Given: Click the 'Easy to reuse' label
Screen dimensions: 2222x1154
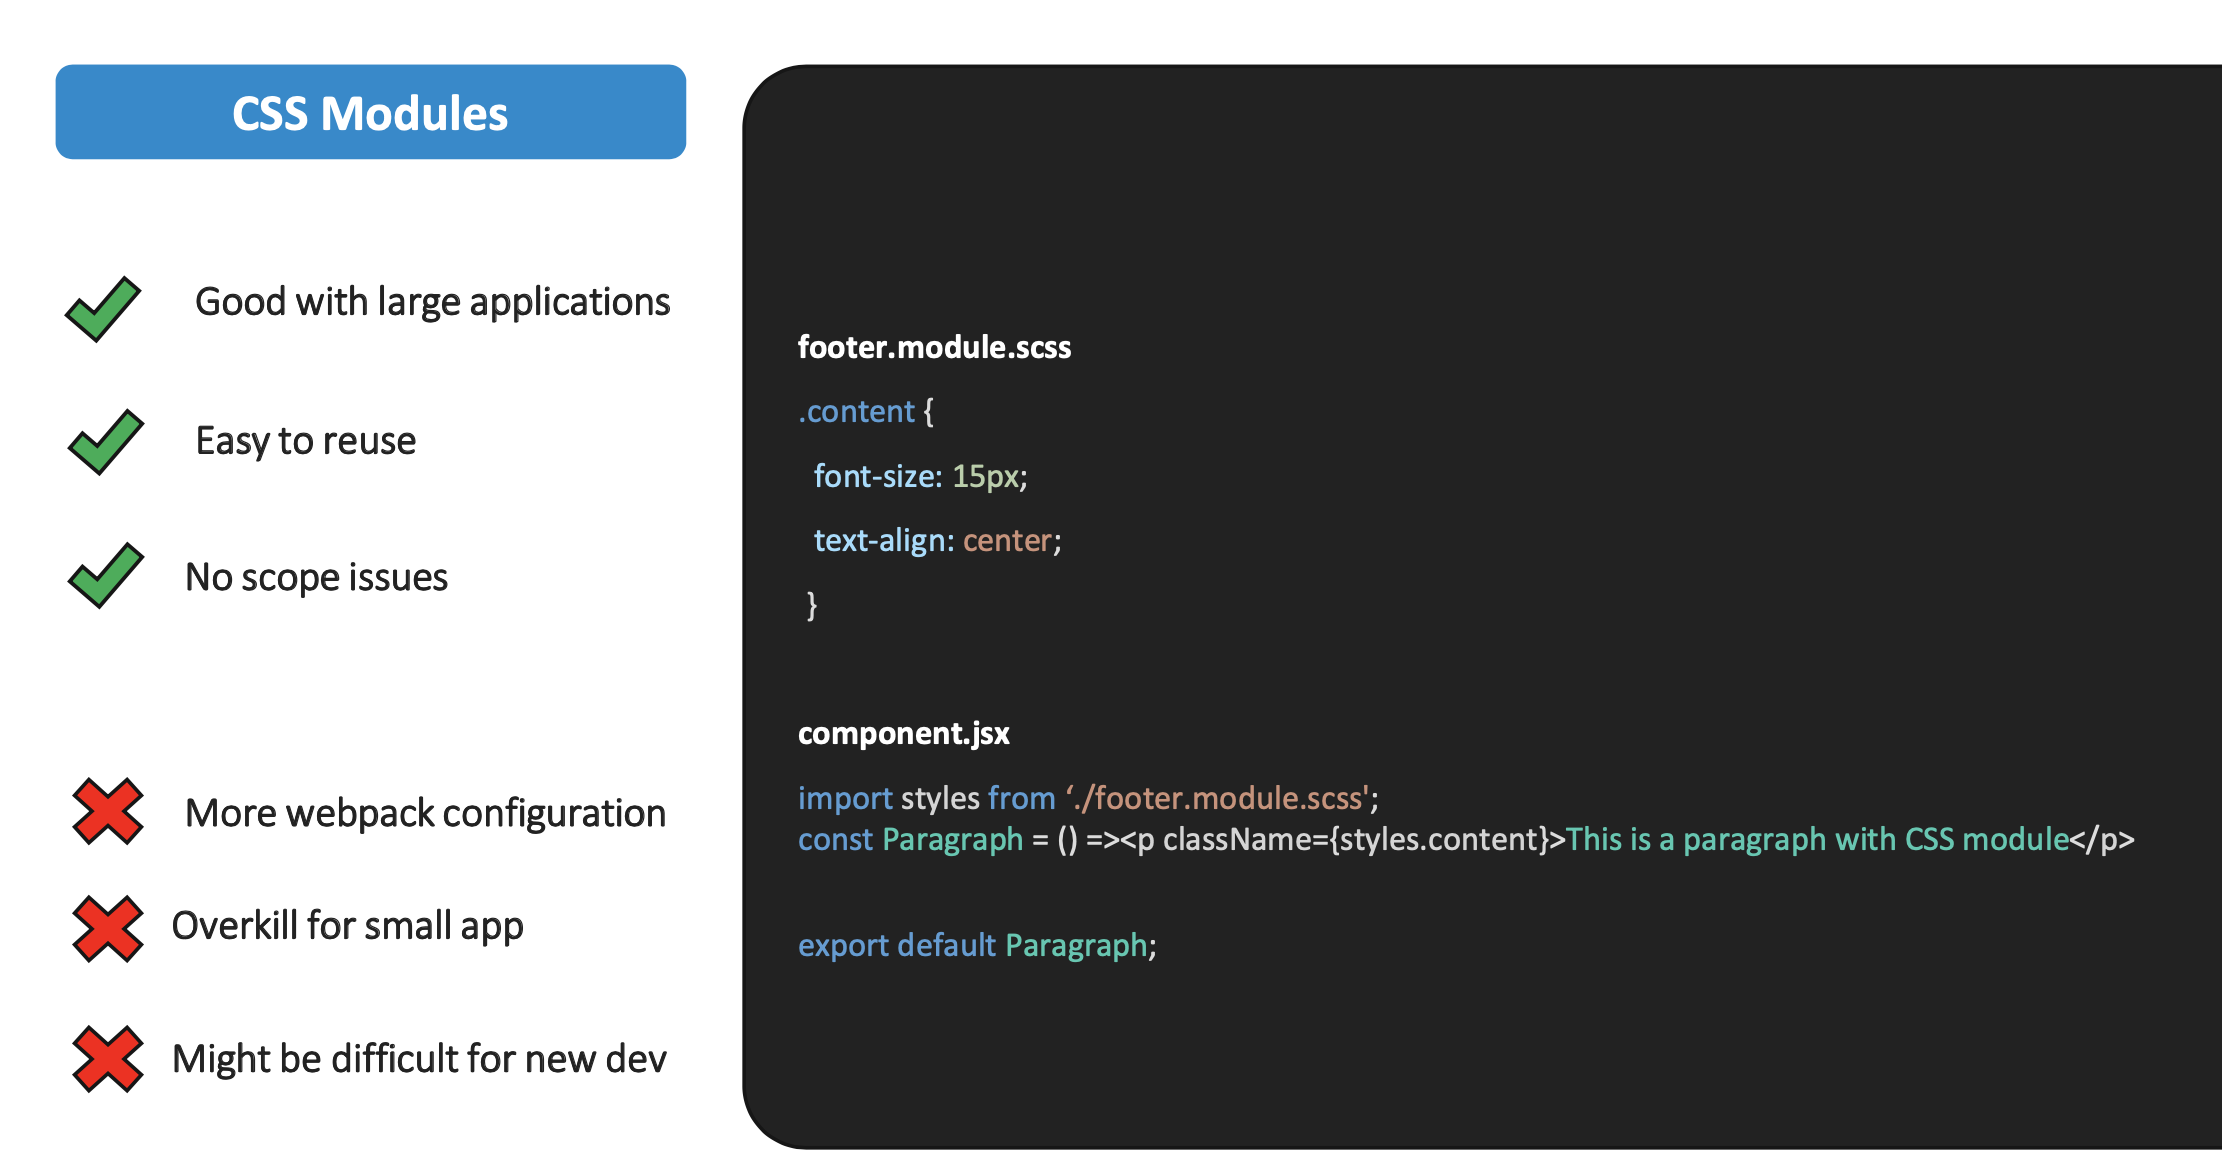Looking at the screenshot, I should (x=305, y=441).
